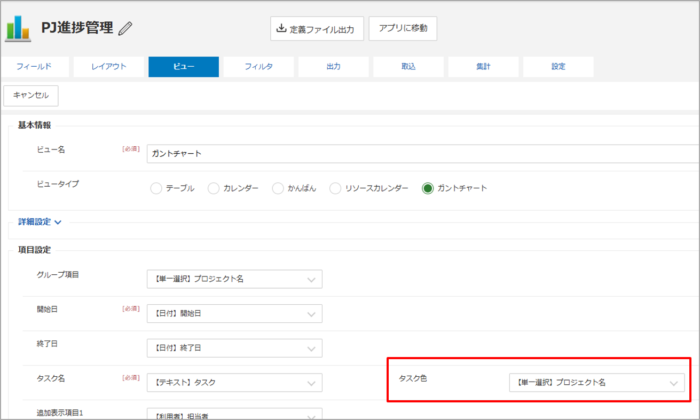Select the テーブル view type radio button
The width and height of the screenshot is (700, 420).
point(156,188)
